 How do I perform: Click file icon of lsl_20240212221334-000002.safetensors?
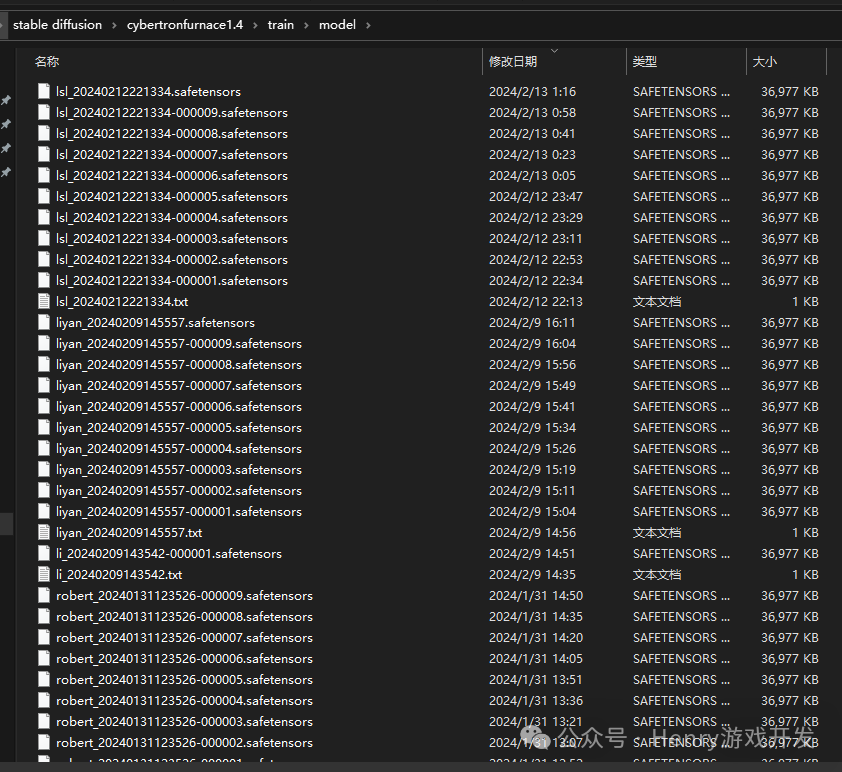[43, 259]
